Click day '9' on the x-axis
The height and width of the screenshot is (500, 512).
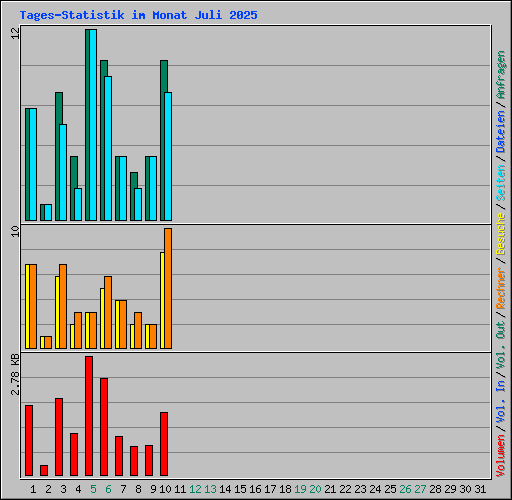[153, 489]
